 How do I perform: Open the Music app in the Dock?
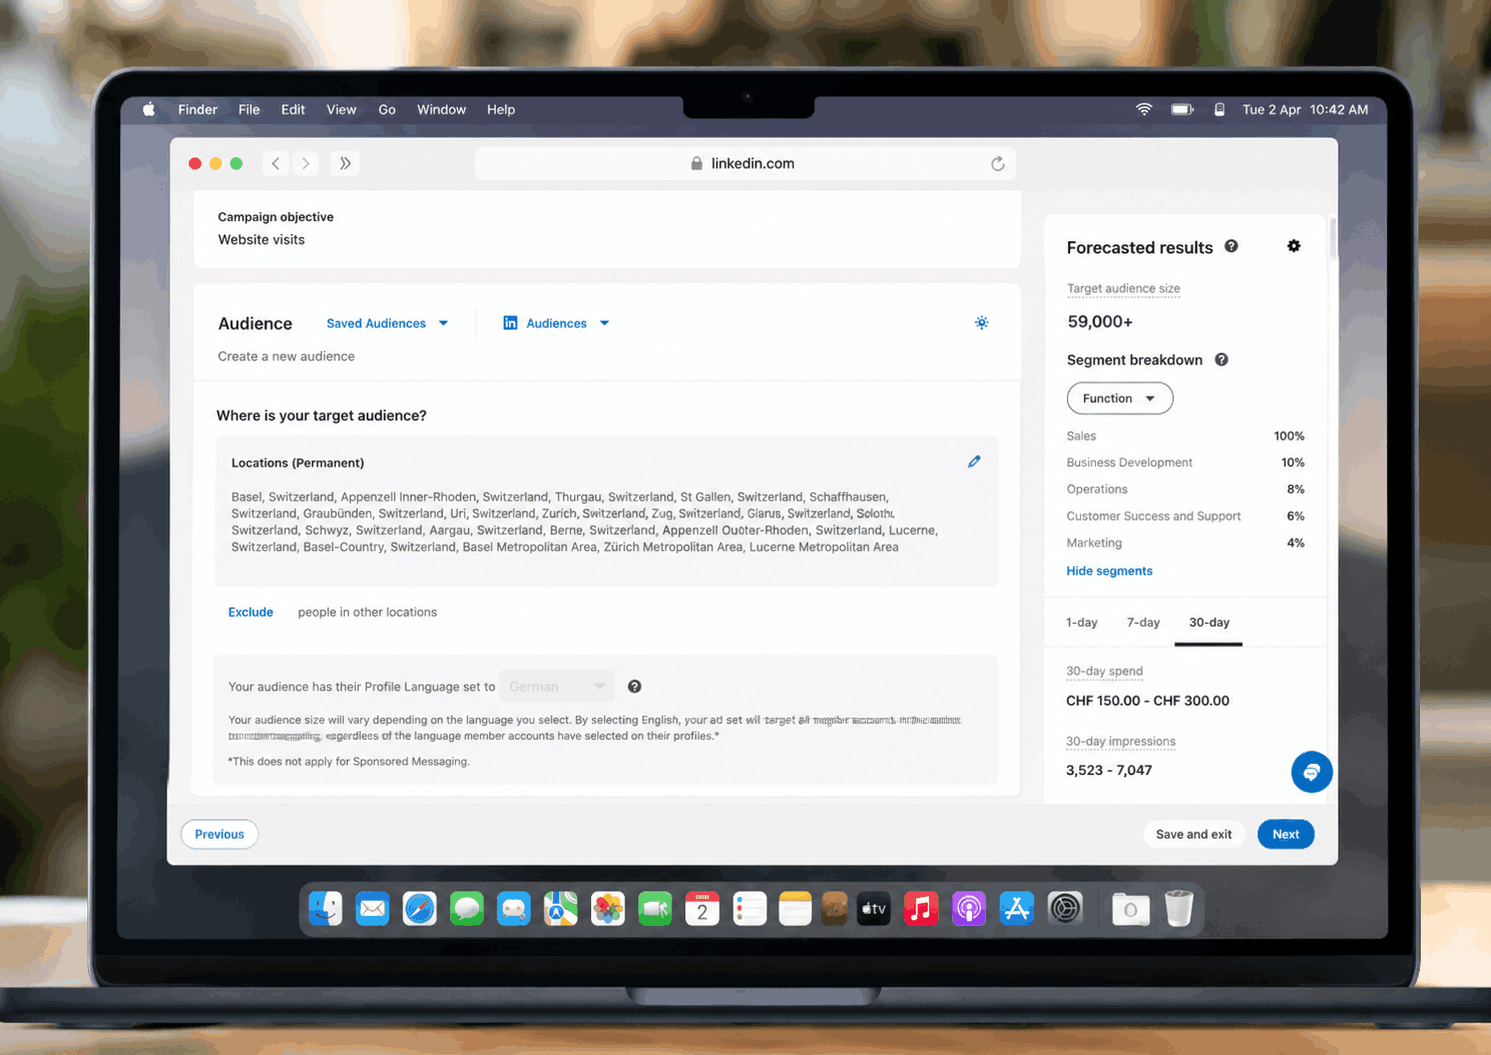coord(921,908)
